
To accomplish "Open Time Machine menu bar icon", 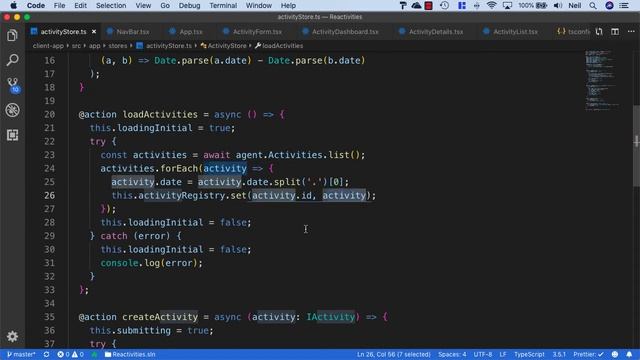I will pos(444,5).
